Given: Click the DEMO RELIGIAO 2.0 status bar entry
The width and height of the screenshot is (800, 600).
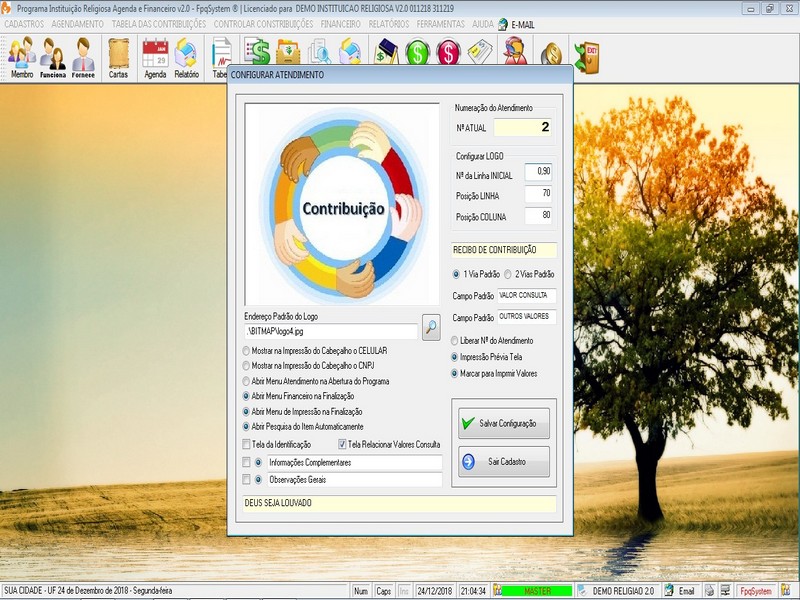Looking at the screenshot, I should (x=623, y=591).
